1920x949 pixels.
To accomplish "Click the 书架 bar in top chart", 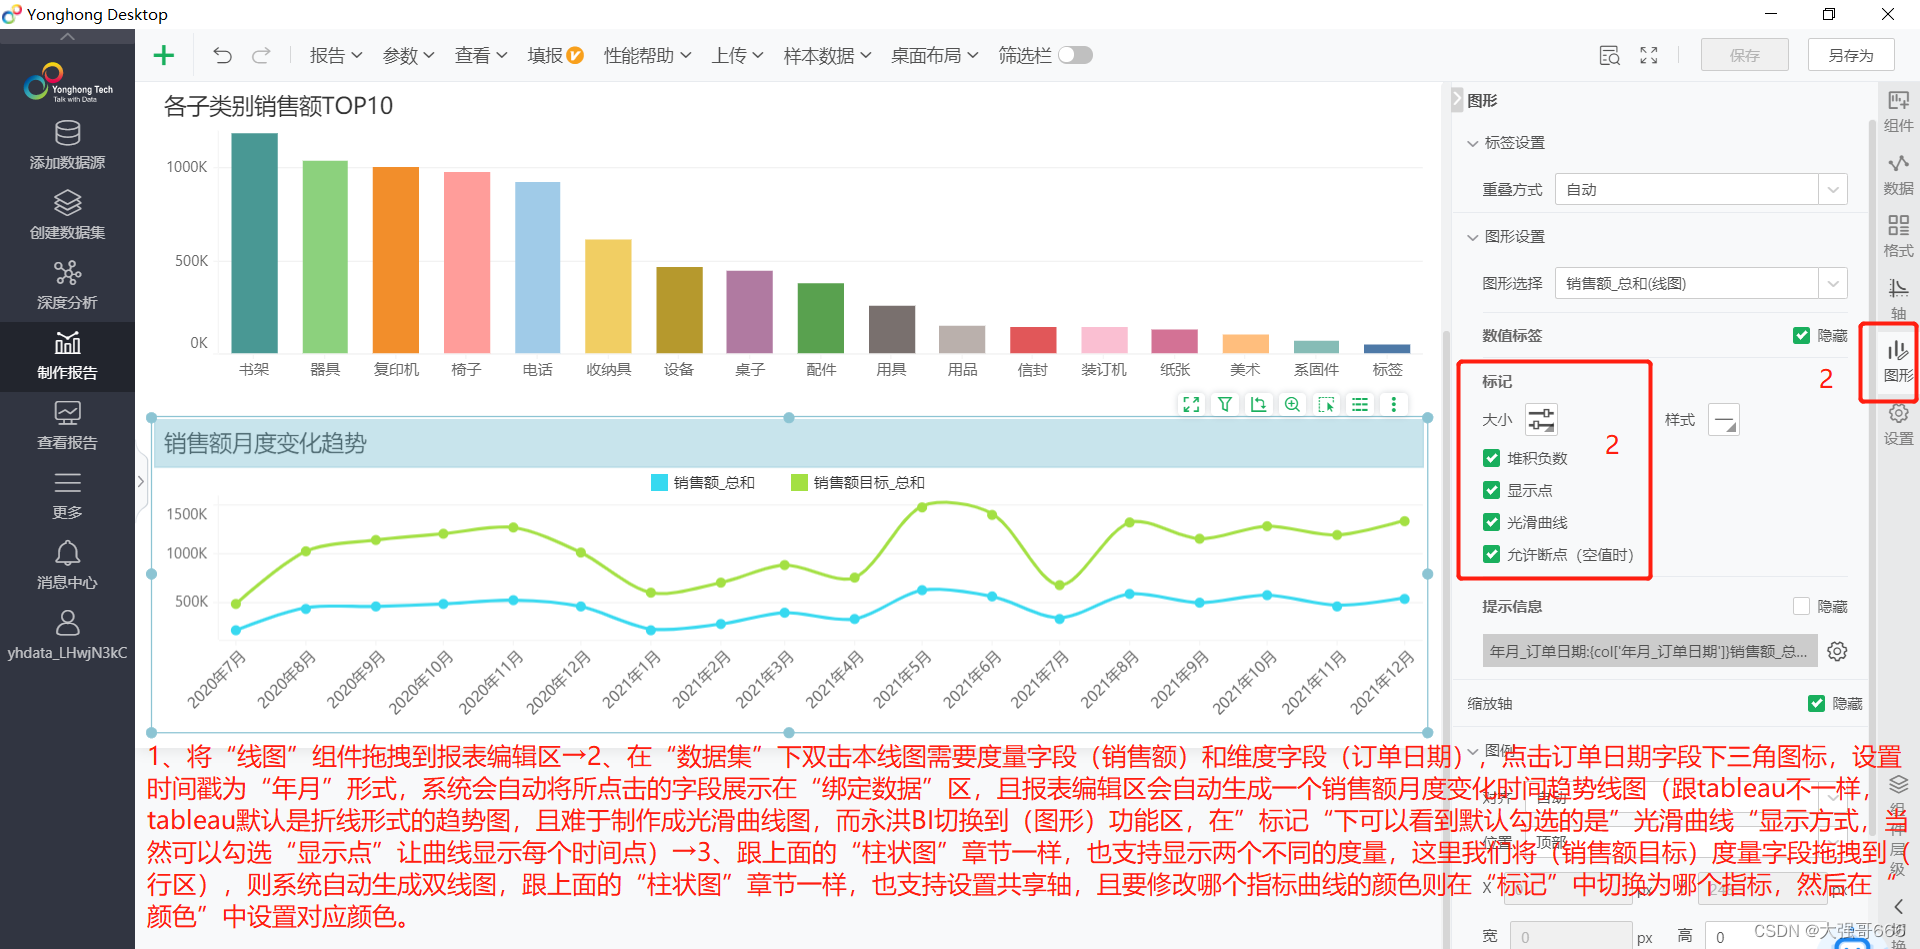I will pyautogui.click(x=254, y=243).
